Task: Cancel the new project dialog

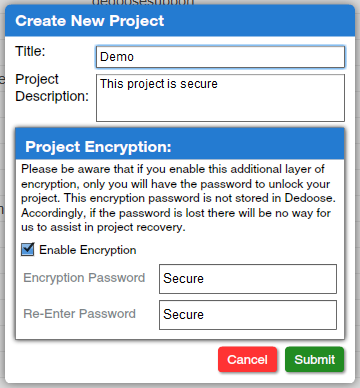Action: point(247,360)
